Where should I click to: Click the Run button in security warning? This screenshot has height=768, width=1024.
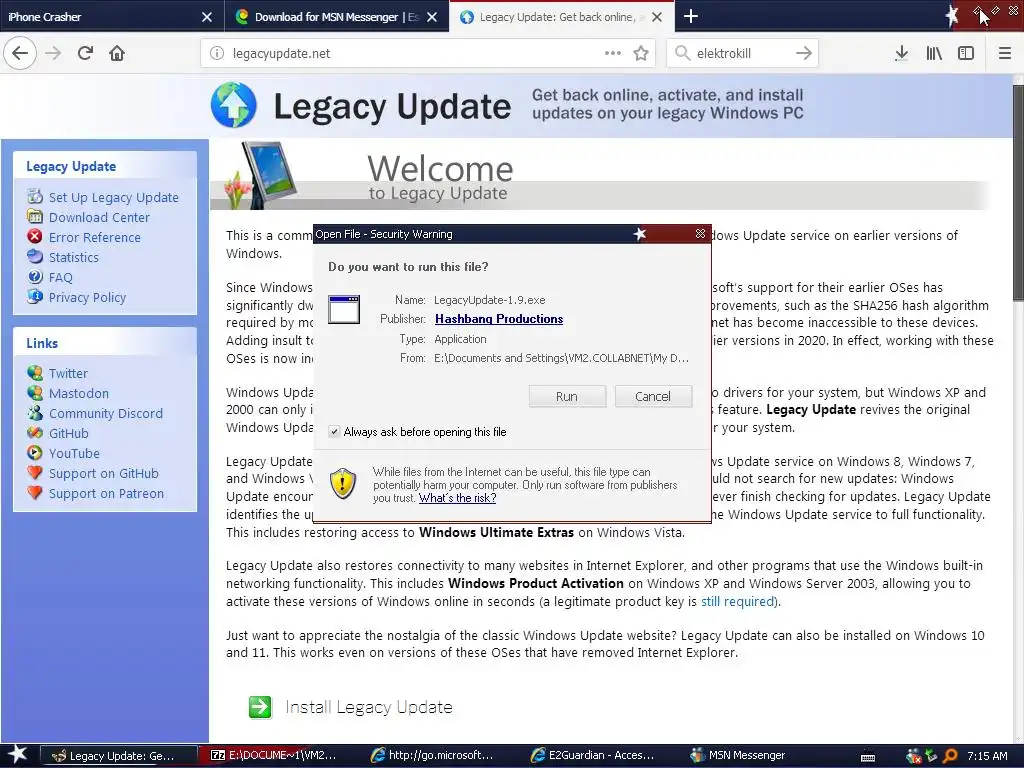point(567,396)
